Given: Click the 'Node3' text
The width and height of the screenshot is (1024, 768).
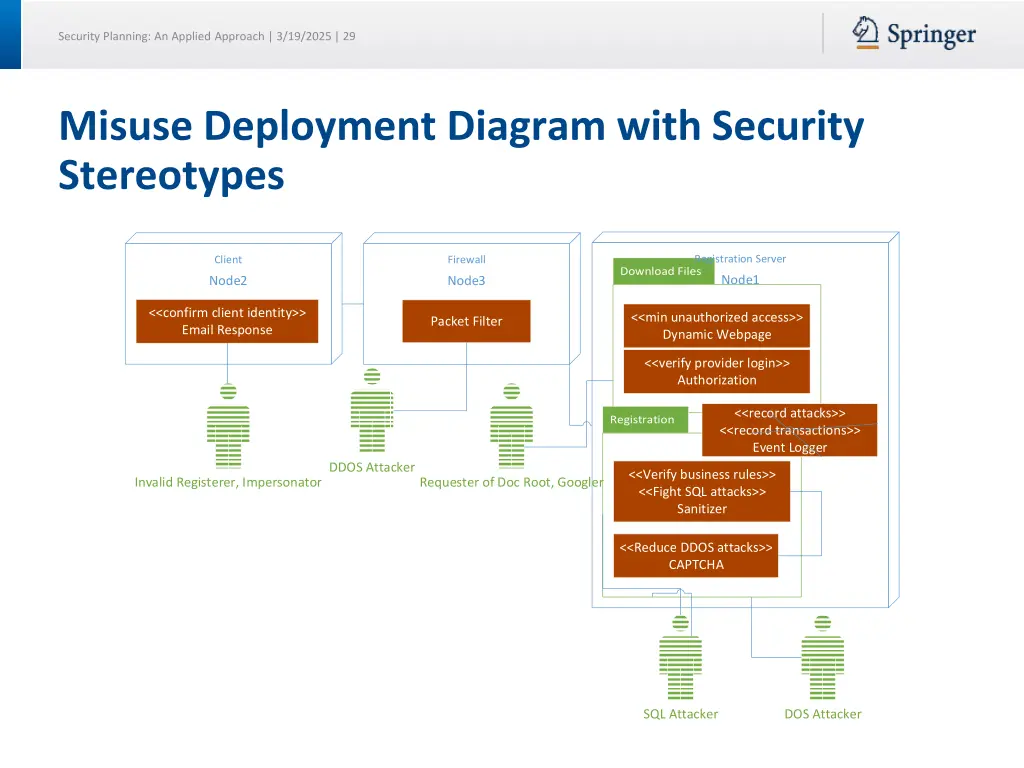Looking at the screenshot, I should [466, 280].
